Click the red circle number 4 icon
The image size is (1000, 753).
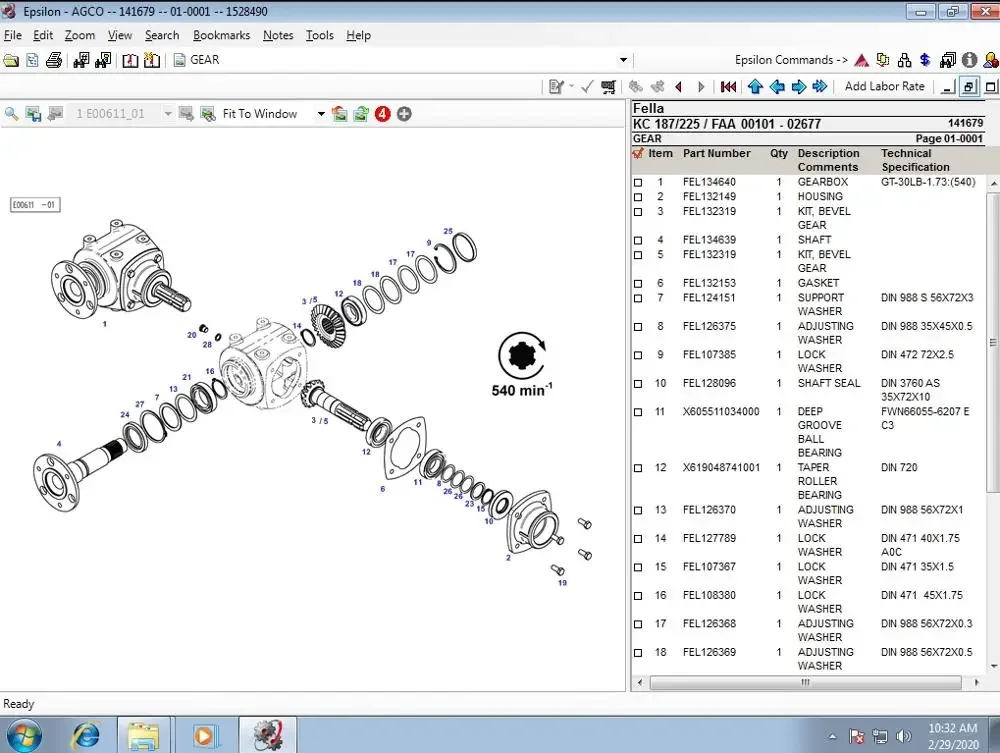coord(383,114)
